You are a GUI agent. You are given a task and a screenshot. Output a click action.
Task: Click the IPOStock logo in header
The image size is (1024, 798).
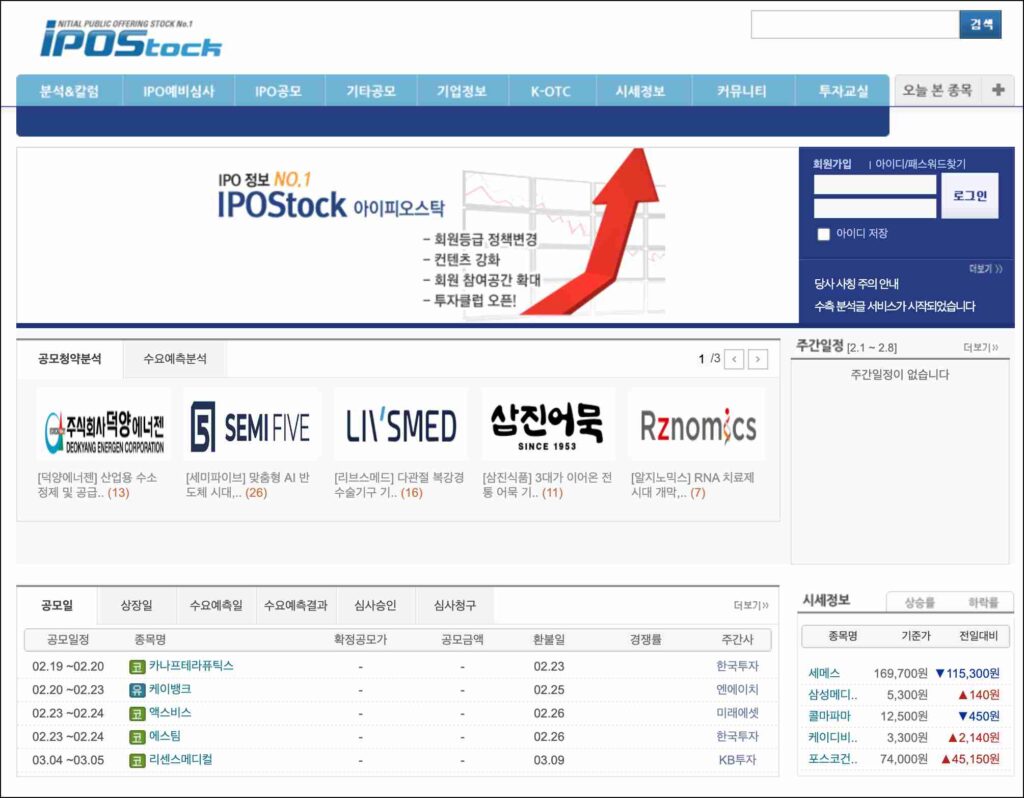tap(131, 39)
